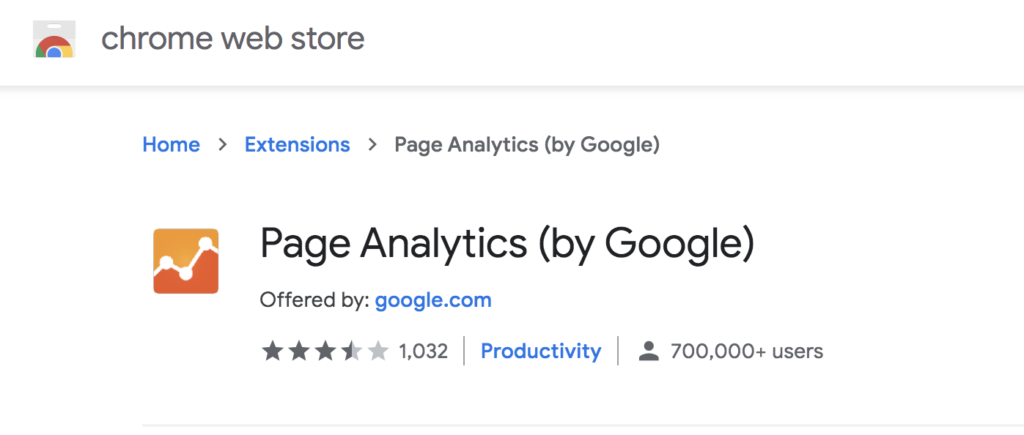Click the Offered by label text
The height and width of the screenshot is (435, 1024).
(315, 300)
